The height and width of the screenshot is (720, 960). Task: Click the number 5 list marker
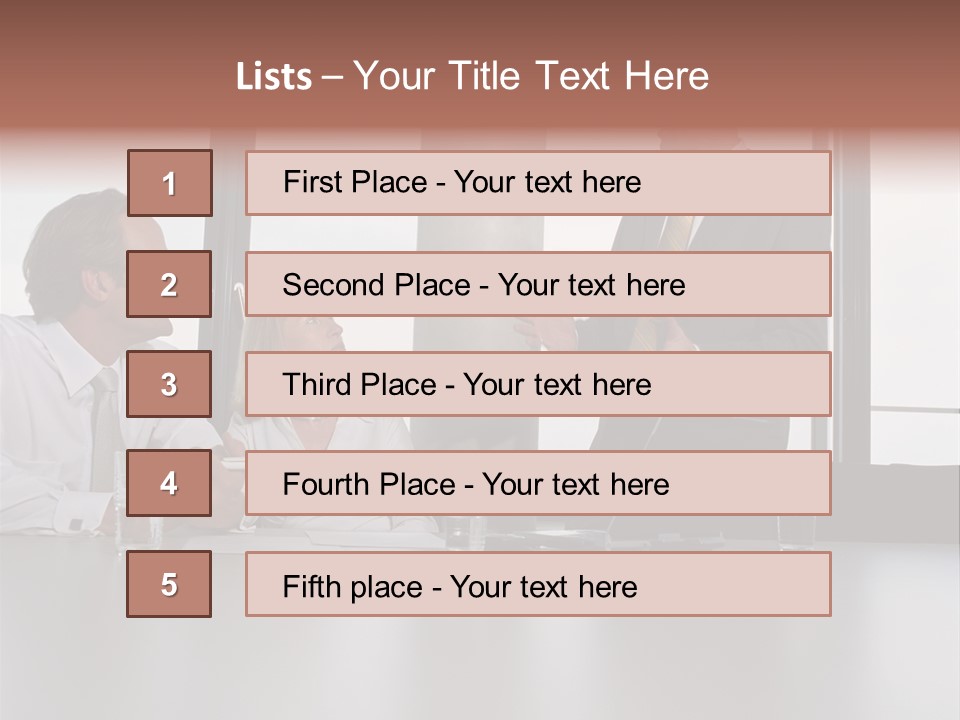tap(169, 584)
